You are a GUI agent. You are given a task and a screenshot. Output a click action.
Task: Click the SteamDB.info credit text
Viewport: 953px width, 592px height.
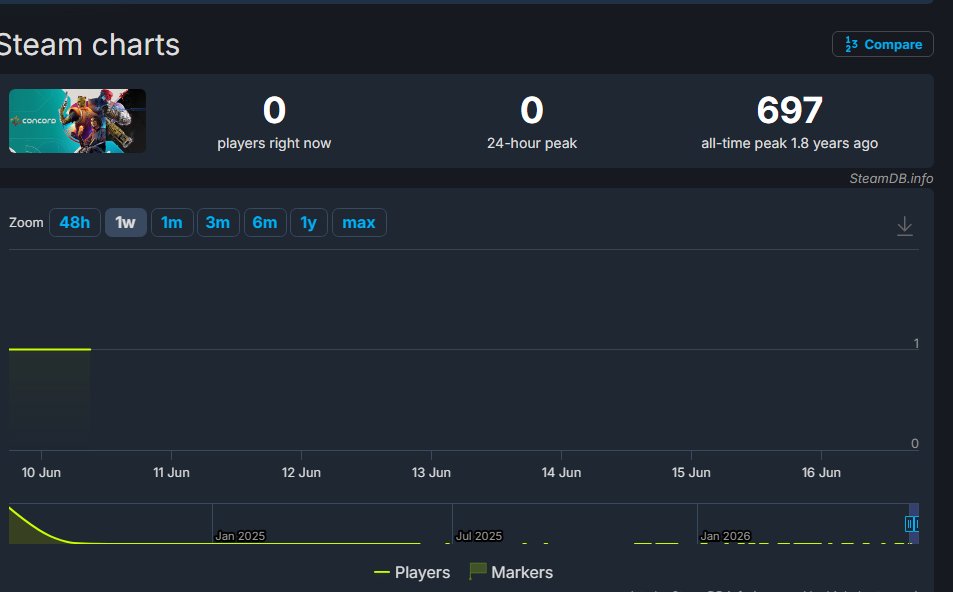pyautogui.click(x=891, y=178)
